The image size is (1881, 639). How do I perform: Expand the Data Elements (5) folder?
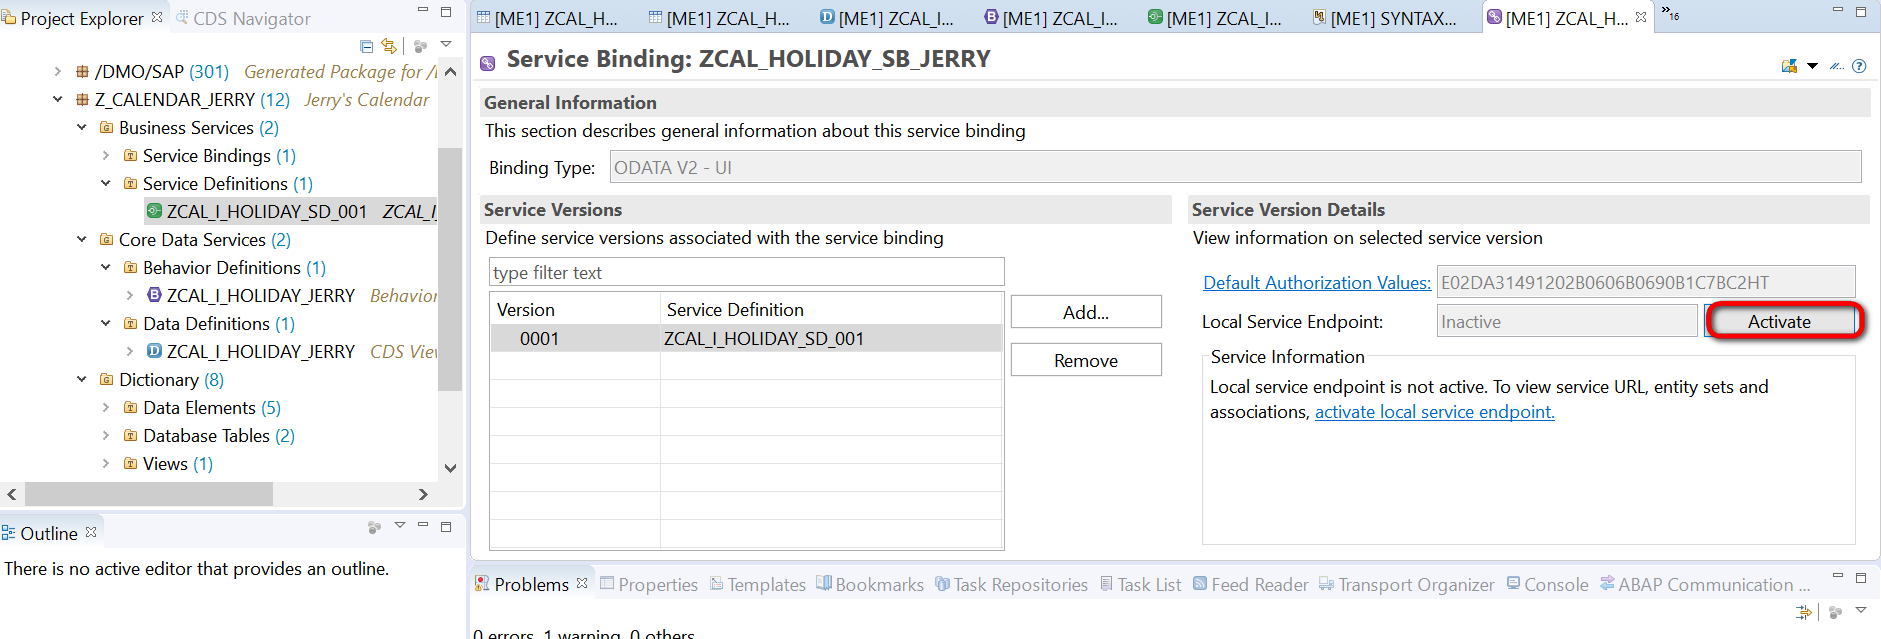click(106, 408)
